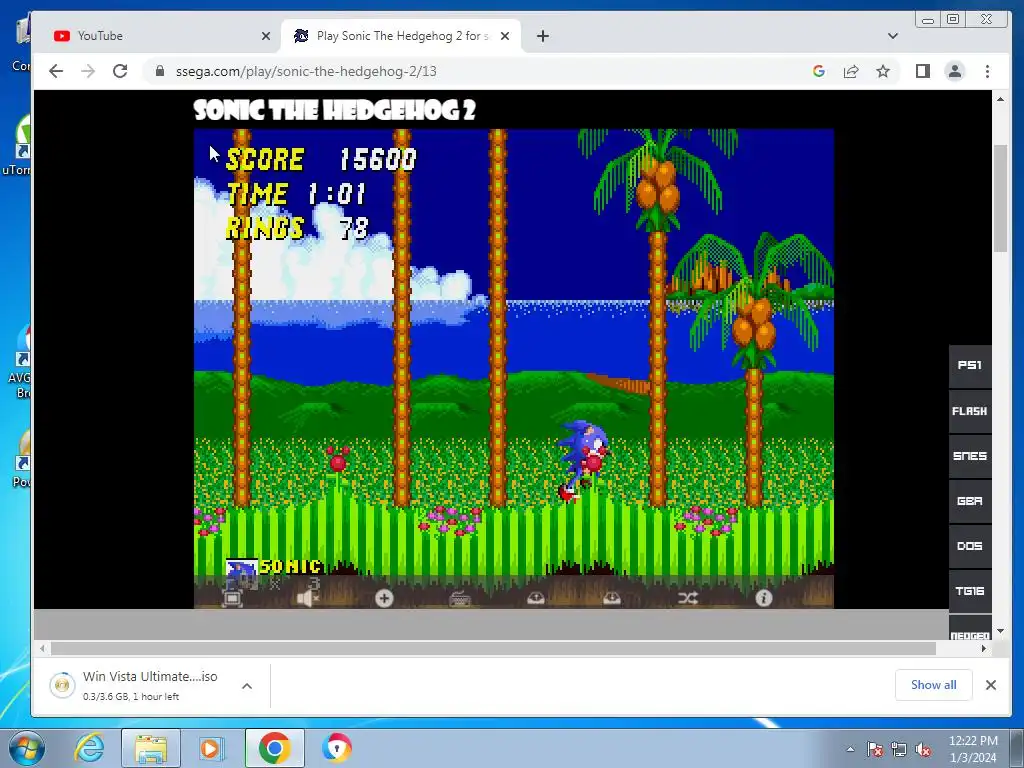Click the shuffle random game icon
Viewport: 1024px width, 768px height.
point(688,598)
